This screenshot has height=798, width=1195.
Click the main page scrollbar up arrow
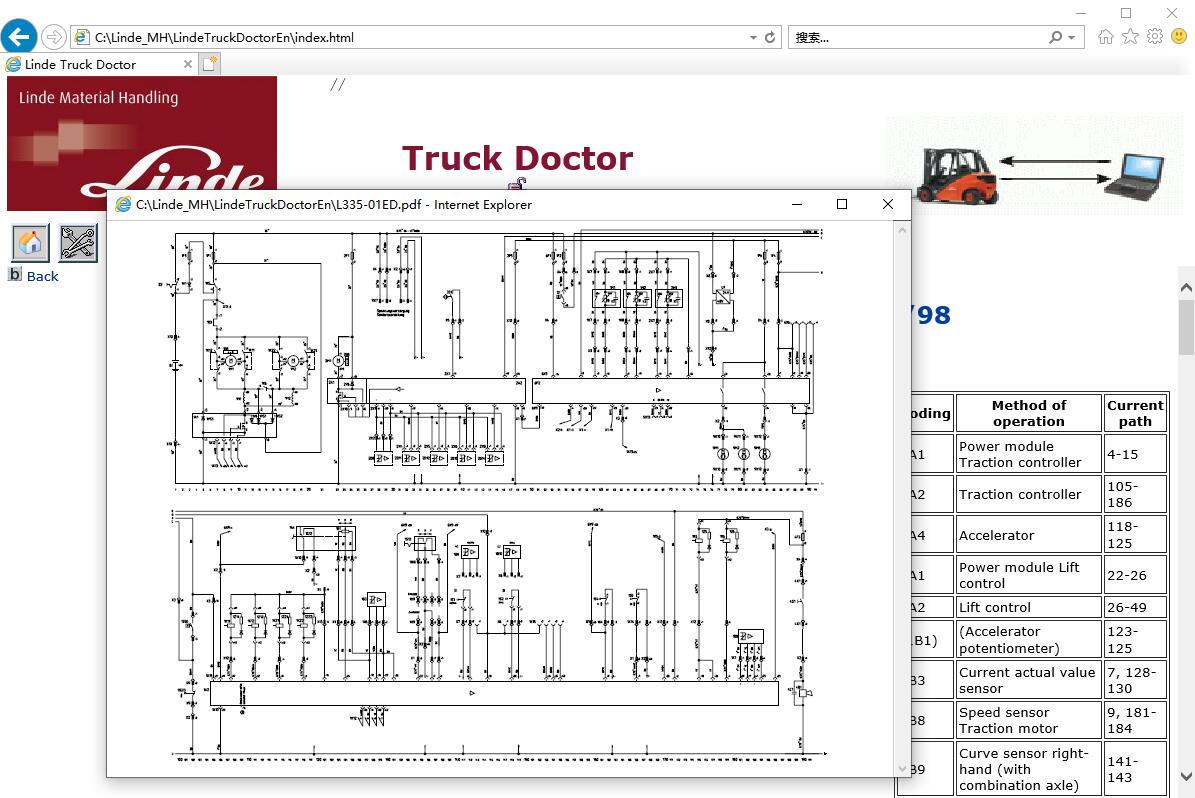click(x=1186, y=287)
